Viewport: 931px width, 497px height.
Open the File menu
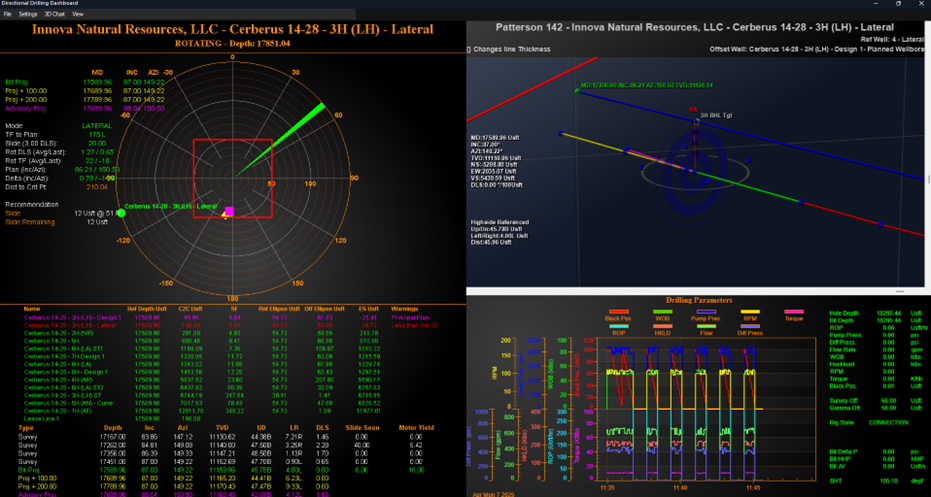pos(8,15)
